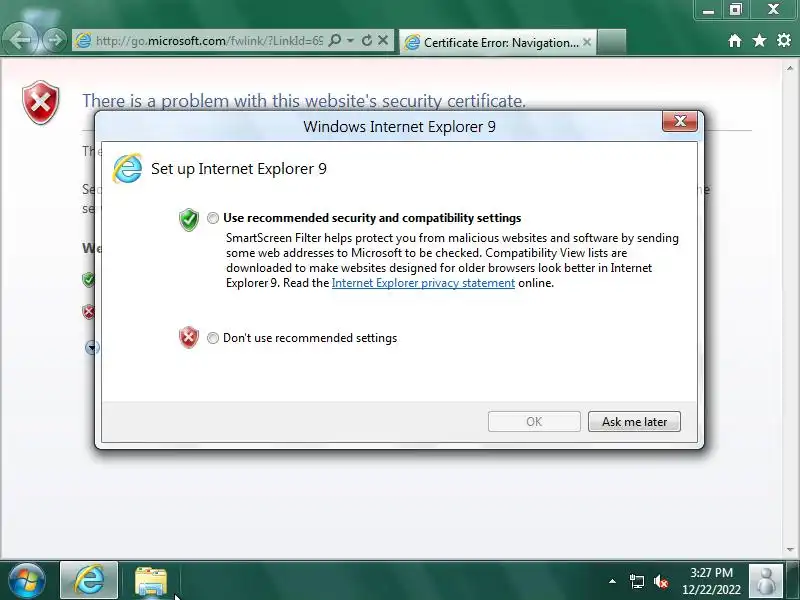Expand the More information arrow on the page

click(x=91, y=348)
